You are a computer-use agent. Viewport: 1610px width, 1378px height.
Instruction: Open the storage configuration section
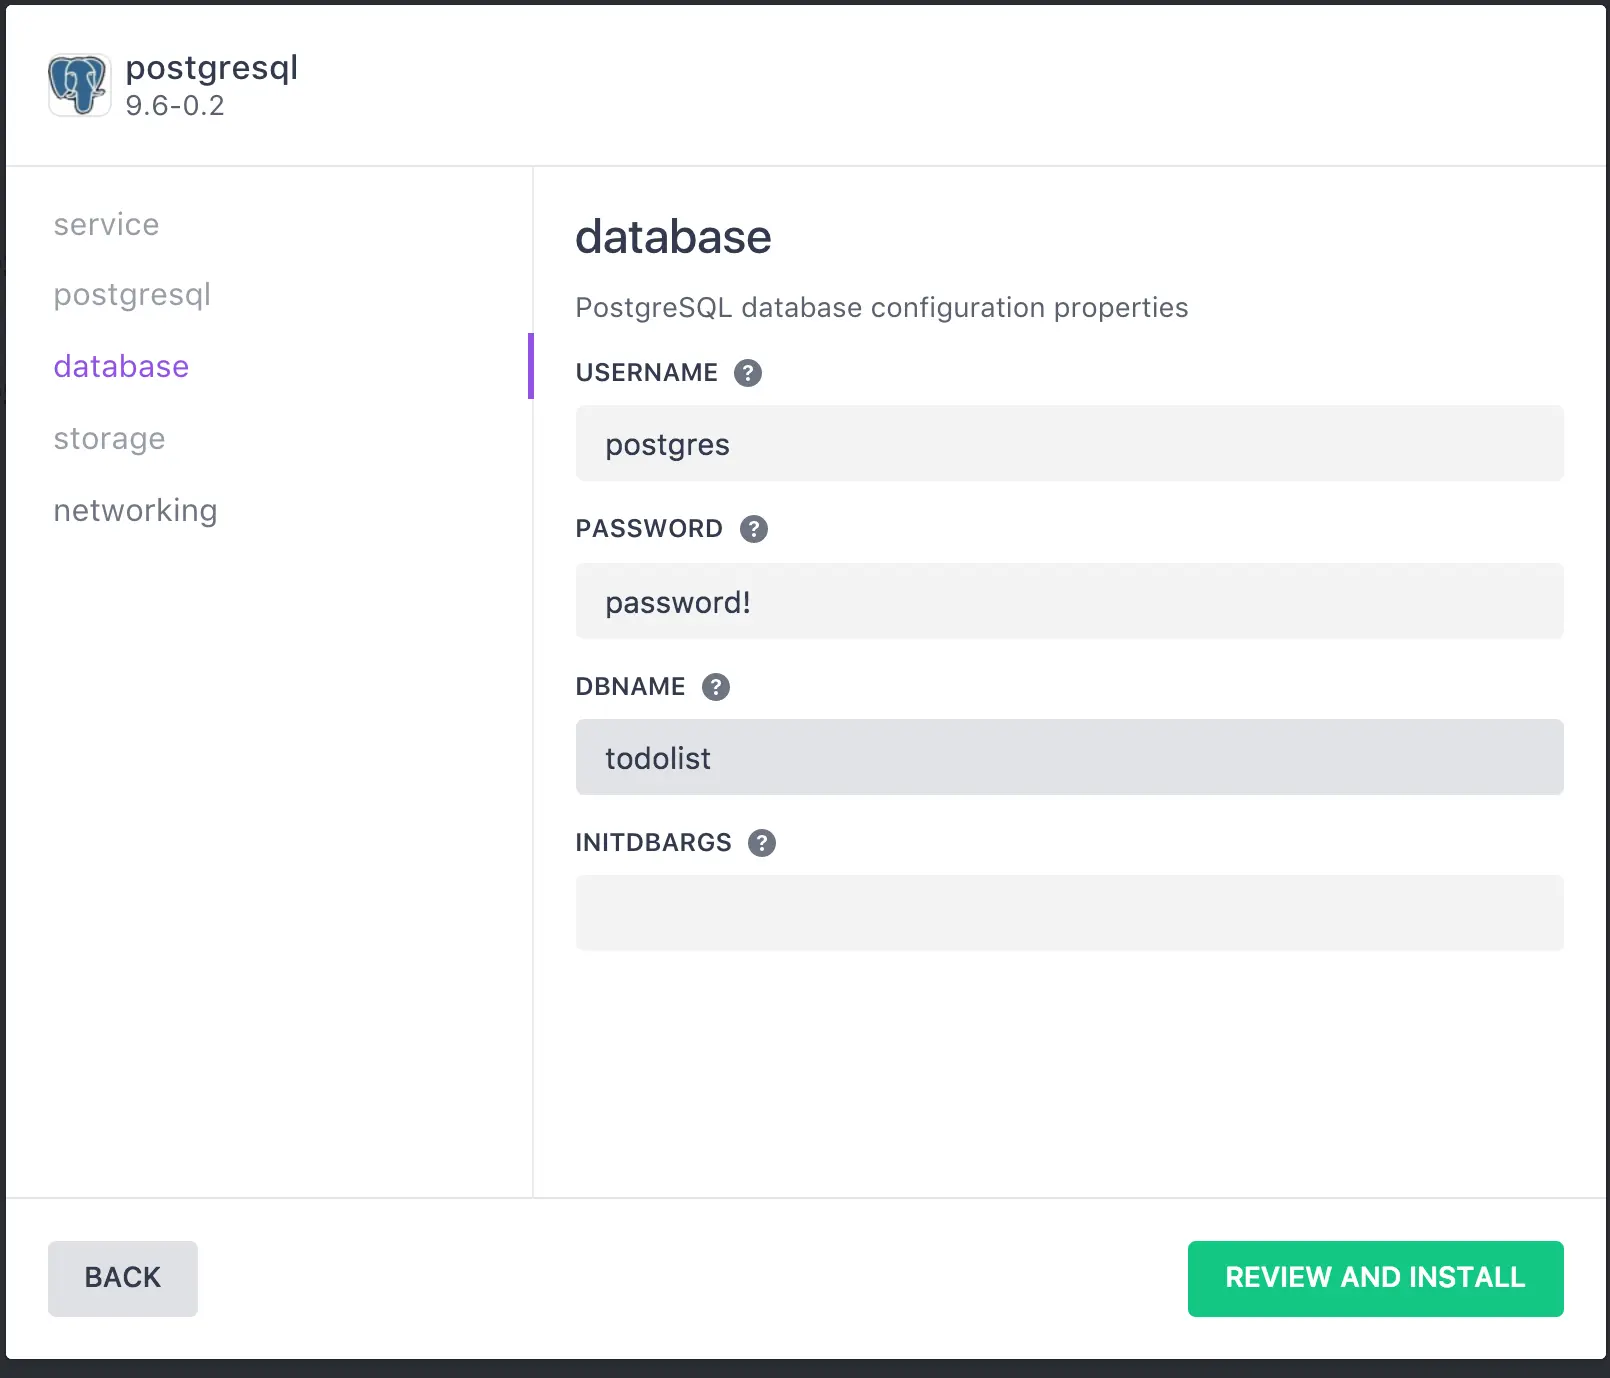[x=109, y=438]
